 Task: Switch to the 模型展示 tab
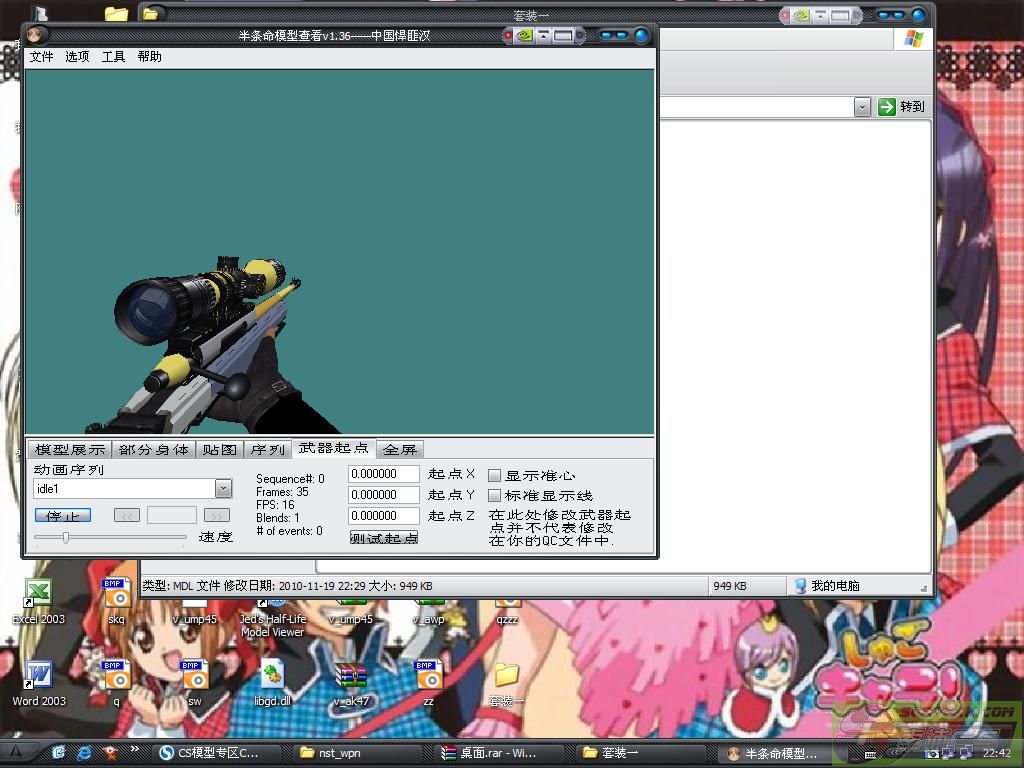pos(67,450)
